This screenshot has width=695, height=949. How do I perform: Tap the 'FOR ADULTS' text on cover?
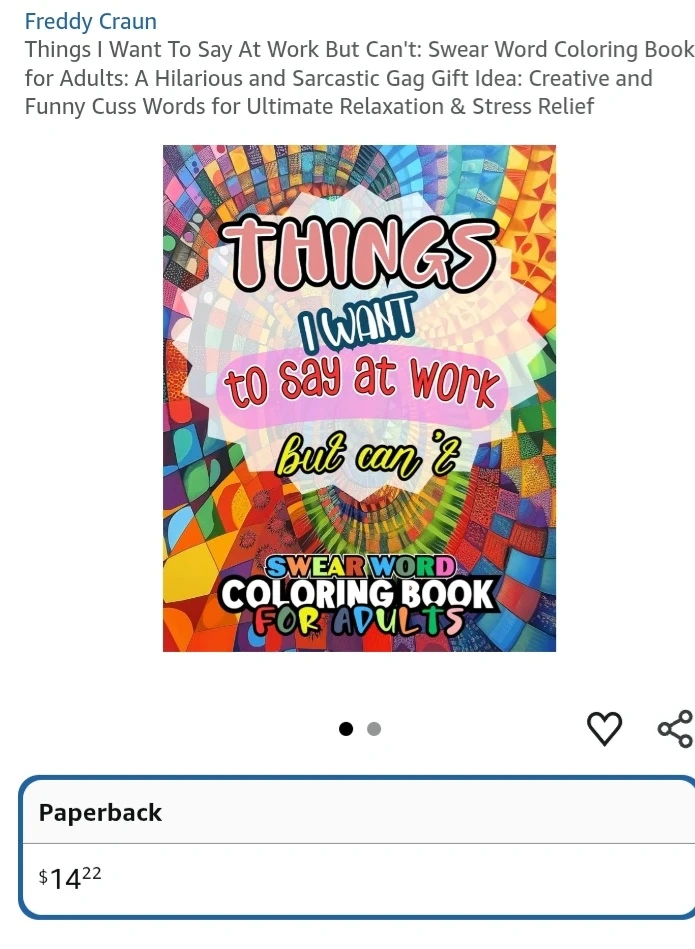[x=358, y=620]
